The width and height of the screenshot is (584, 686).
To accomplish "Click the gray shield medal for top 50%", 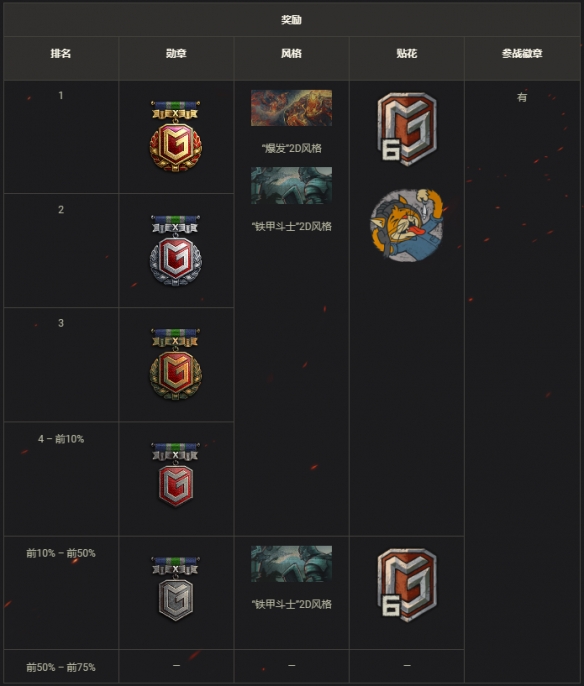I will tap(175, 589).
